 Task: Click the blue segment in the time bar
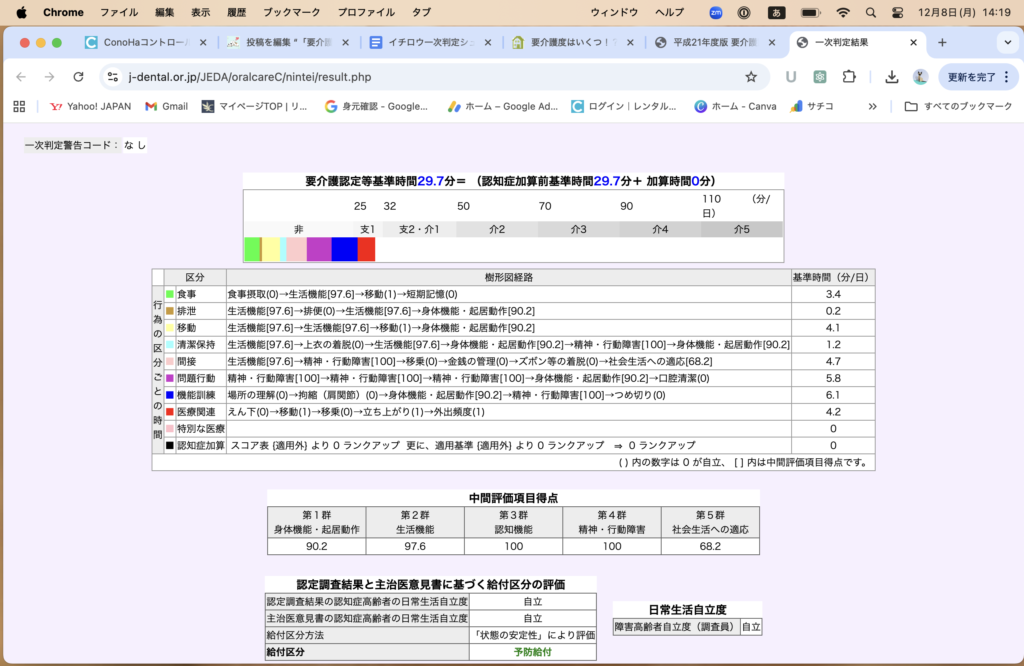tap(344, 249)
